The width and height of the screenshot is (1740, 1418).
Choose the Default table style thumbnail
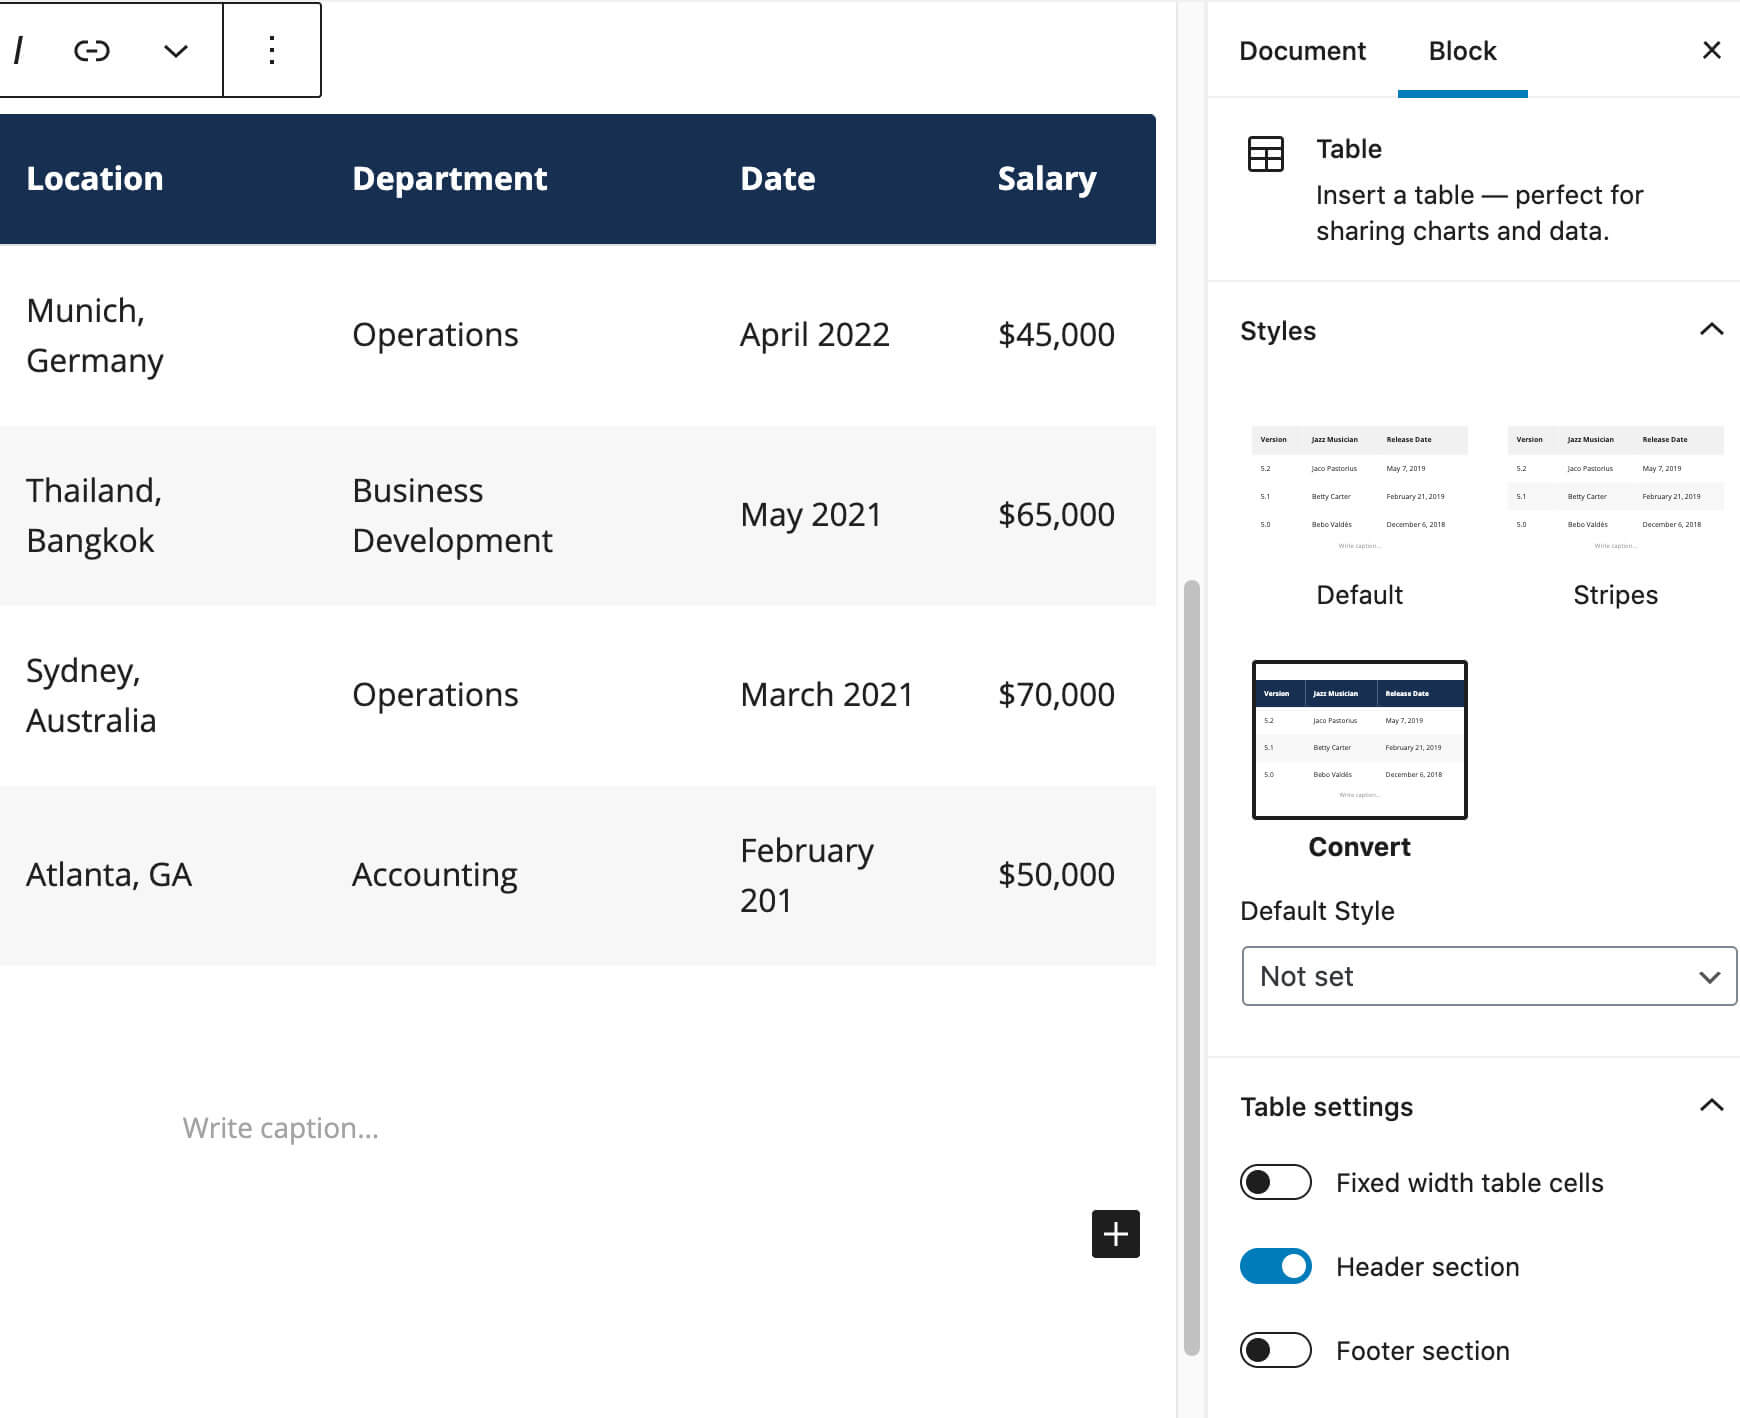(x=1359, y=490)
